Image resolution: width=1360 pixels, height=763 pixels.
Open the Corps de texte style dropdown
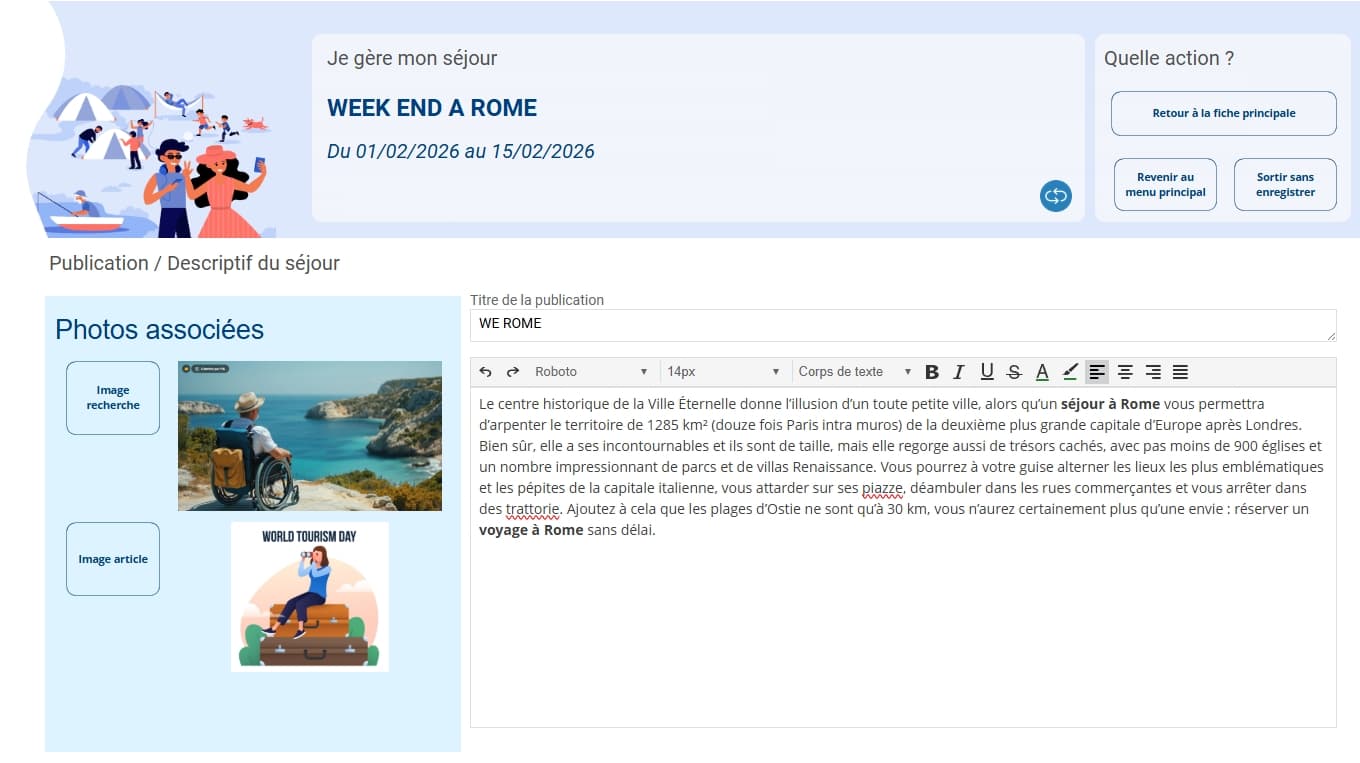(855, 372)
